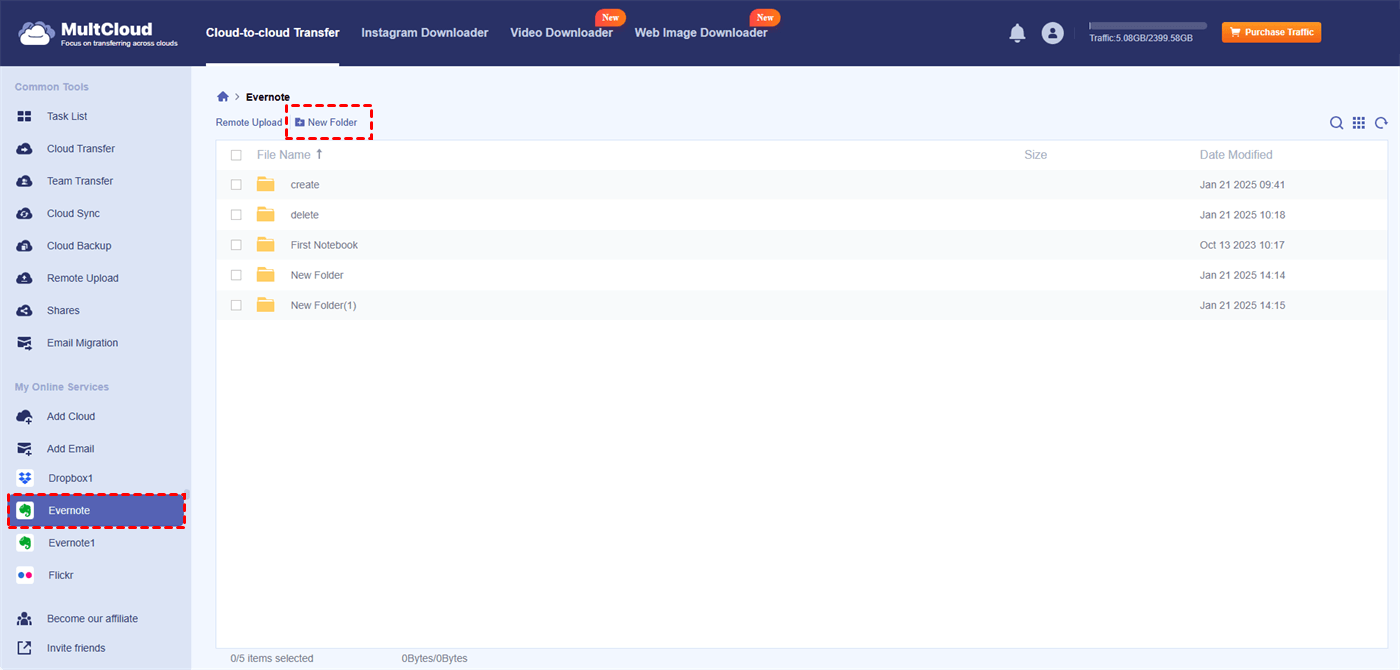This screenshot has width=1400, height=670.
Task: Click Evernote in the breadcrumb
Action: coord(268,97)
